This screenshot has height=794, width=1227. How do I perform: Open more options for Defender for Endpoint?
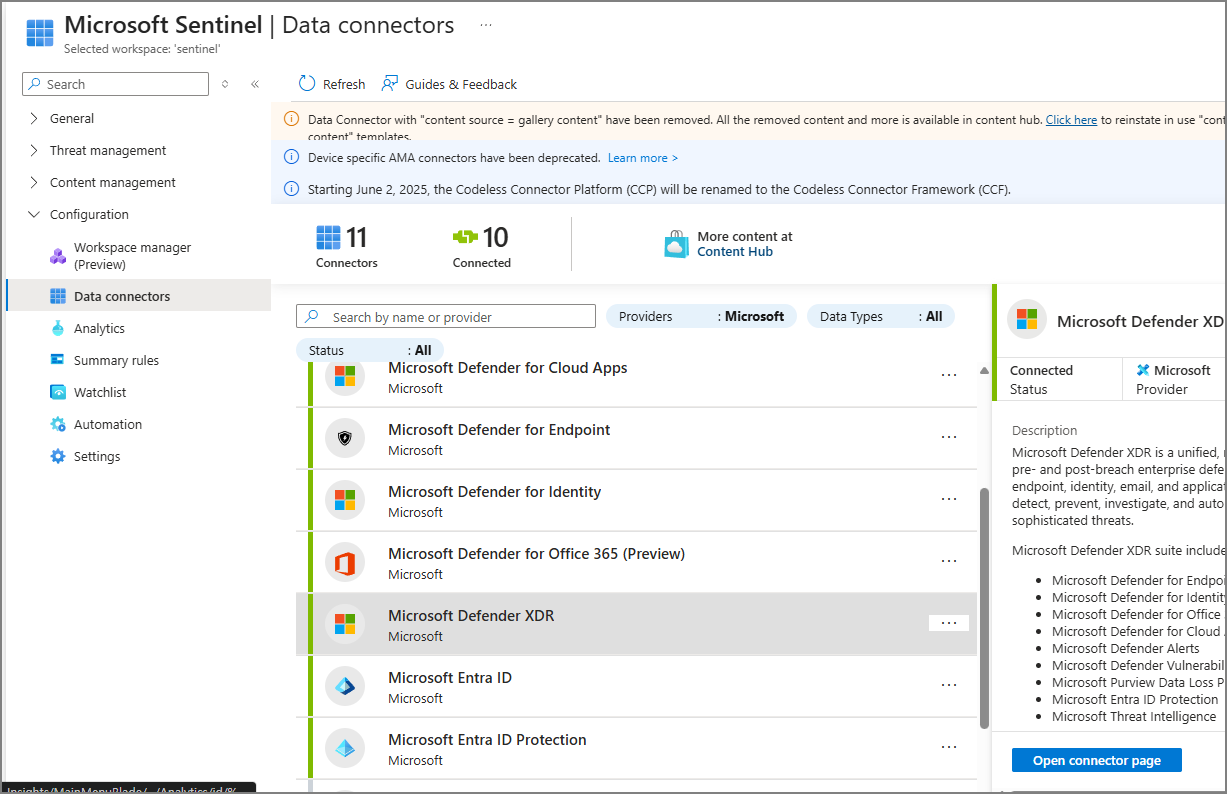coord(949,437)
